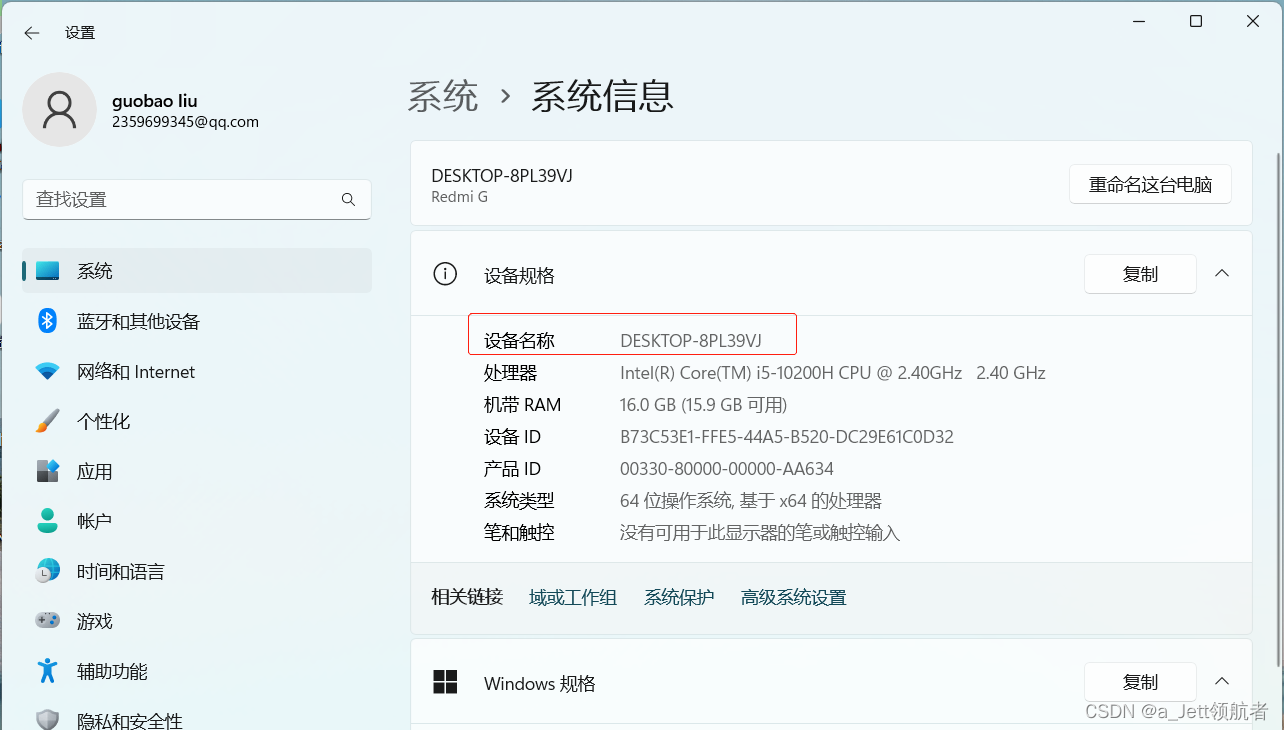Click the 游戏 gamepad icon
This screenshot has width=1284, height=730.
[47, 621]
